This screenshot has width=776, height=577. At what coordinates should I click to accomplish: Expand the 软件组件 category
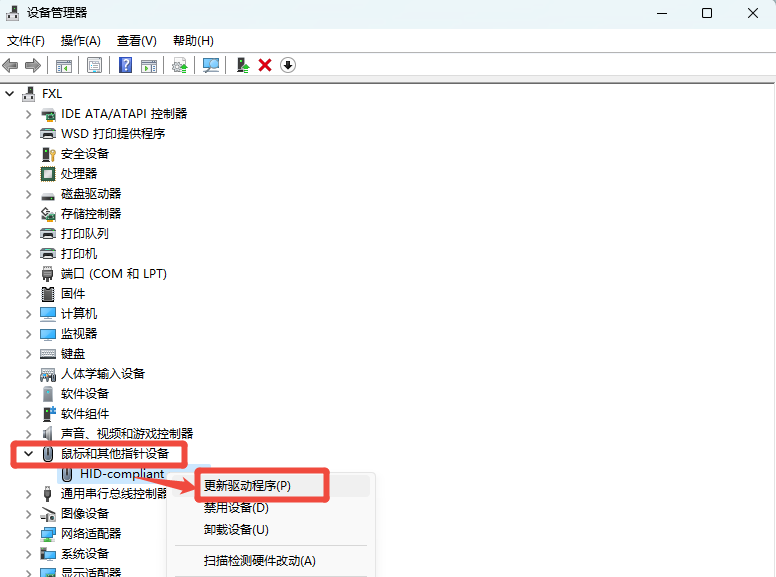click(28, 414)
